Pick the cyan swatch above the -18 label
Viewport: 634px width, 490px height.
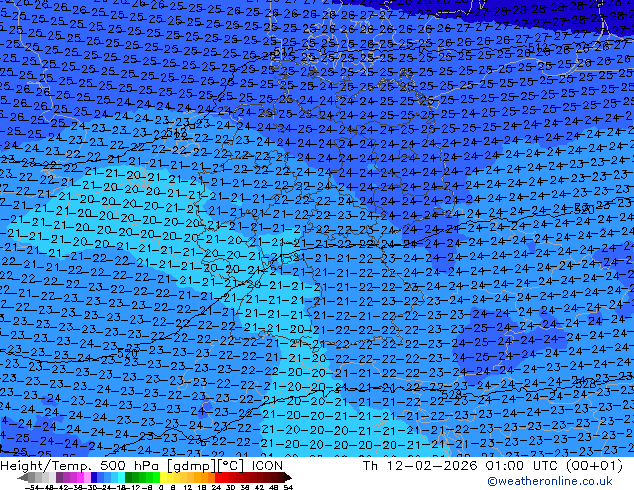(121, 478)
